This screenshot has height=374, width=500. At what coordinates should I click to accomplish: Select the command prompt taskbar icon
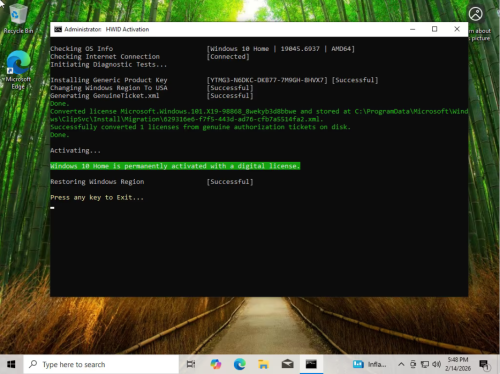coord(311,364)
